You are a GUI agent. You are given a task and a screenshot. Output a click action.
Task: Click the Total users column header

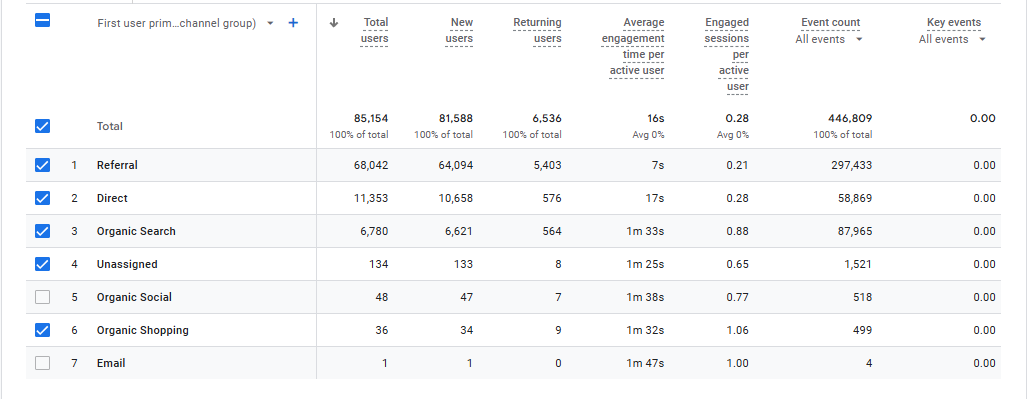375,31
